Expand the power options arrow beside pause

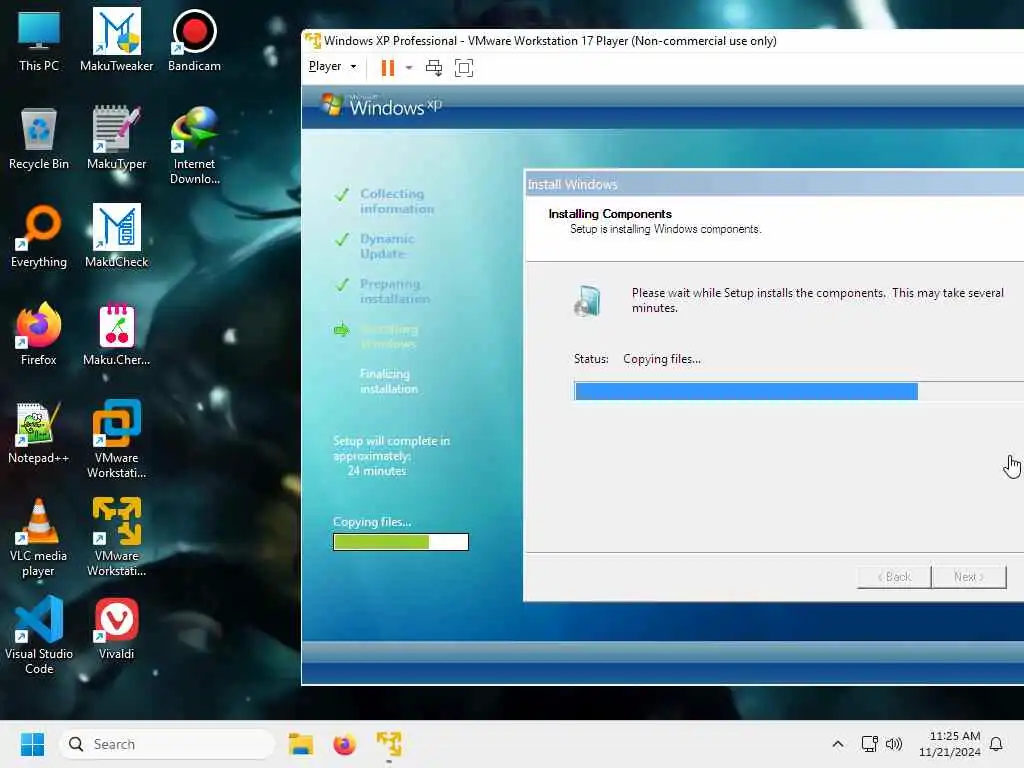click(x=409, y=67)
